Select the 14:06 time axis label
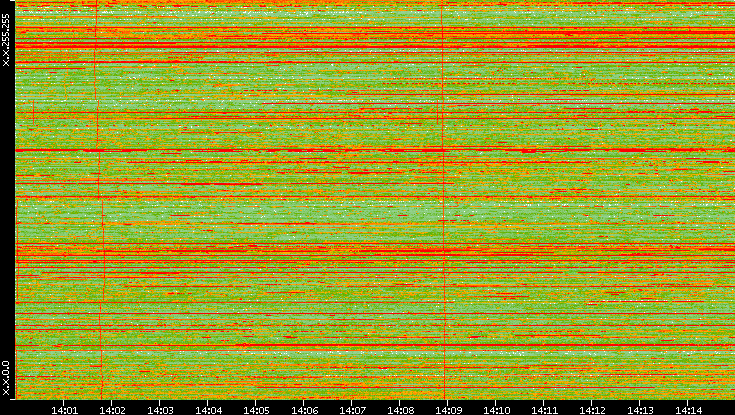735x415 pixels. click(x=305, y=410)
